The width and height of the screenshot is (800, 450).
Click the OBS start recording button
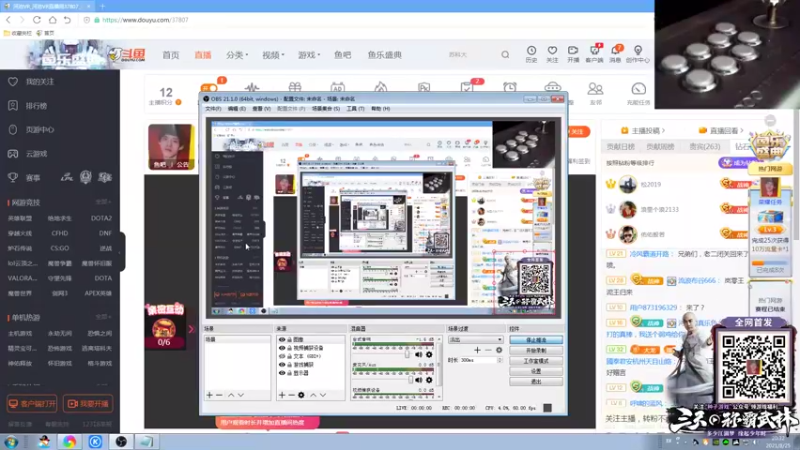pyautogui.click(x=536, y=351)
